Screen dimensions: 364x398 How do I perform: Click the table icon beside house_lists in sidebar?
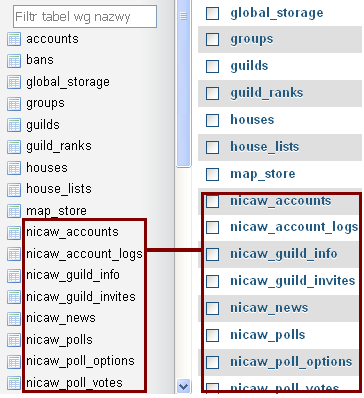pos(14,190)
